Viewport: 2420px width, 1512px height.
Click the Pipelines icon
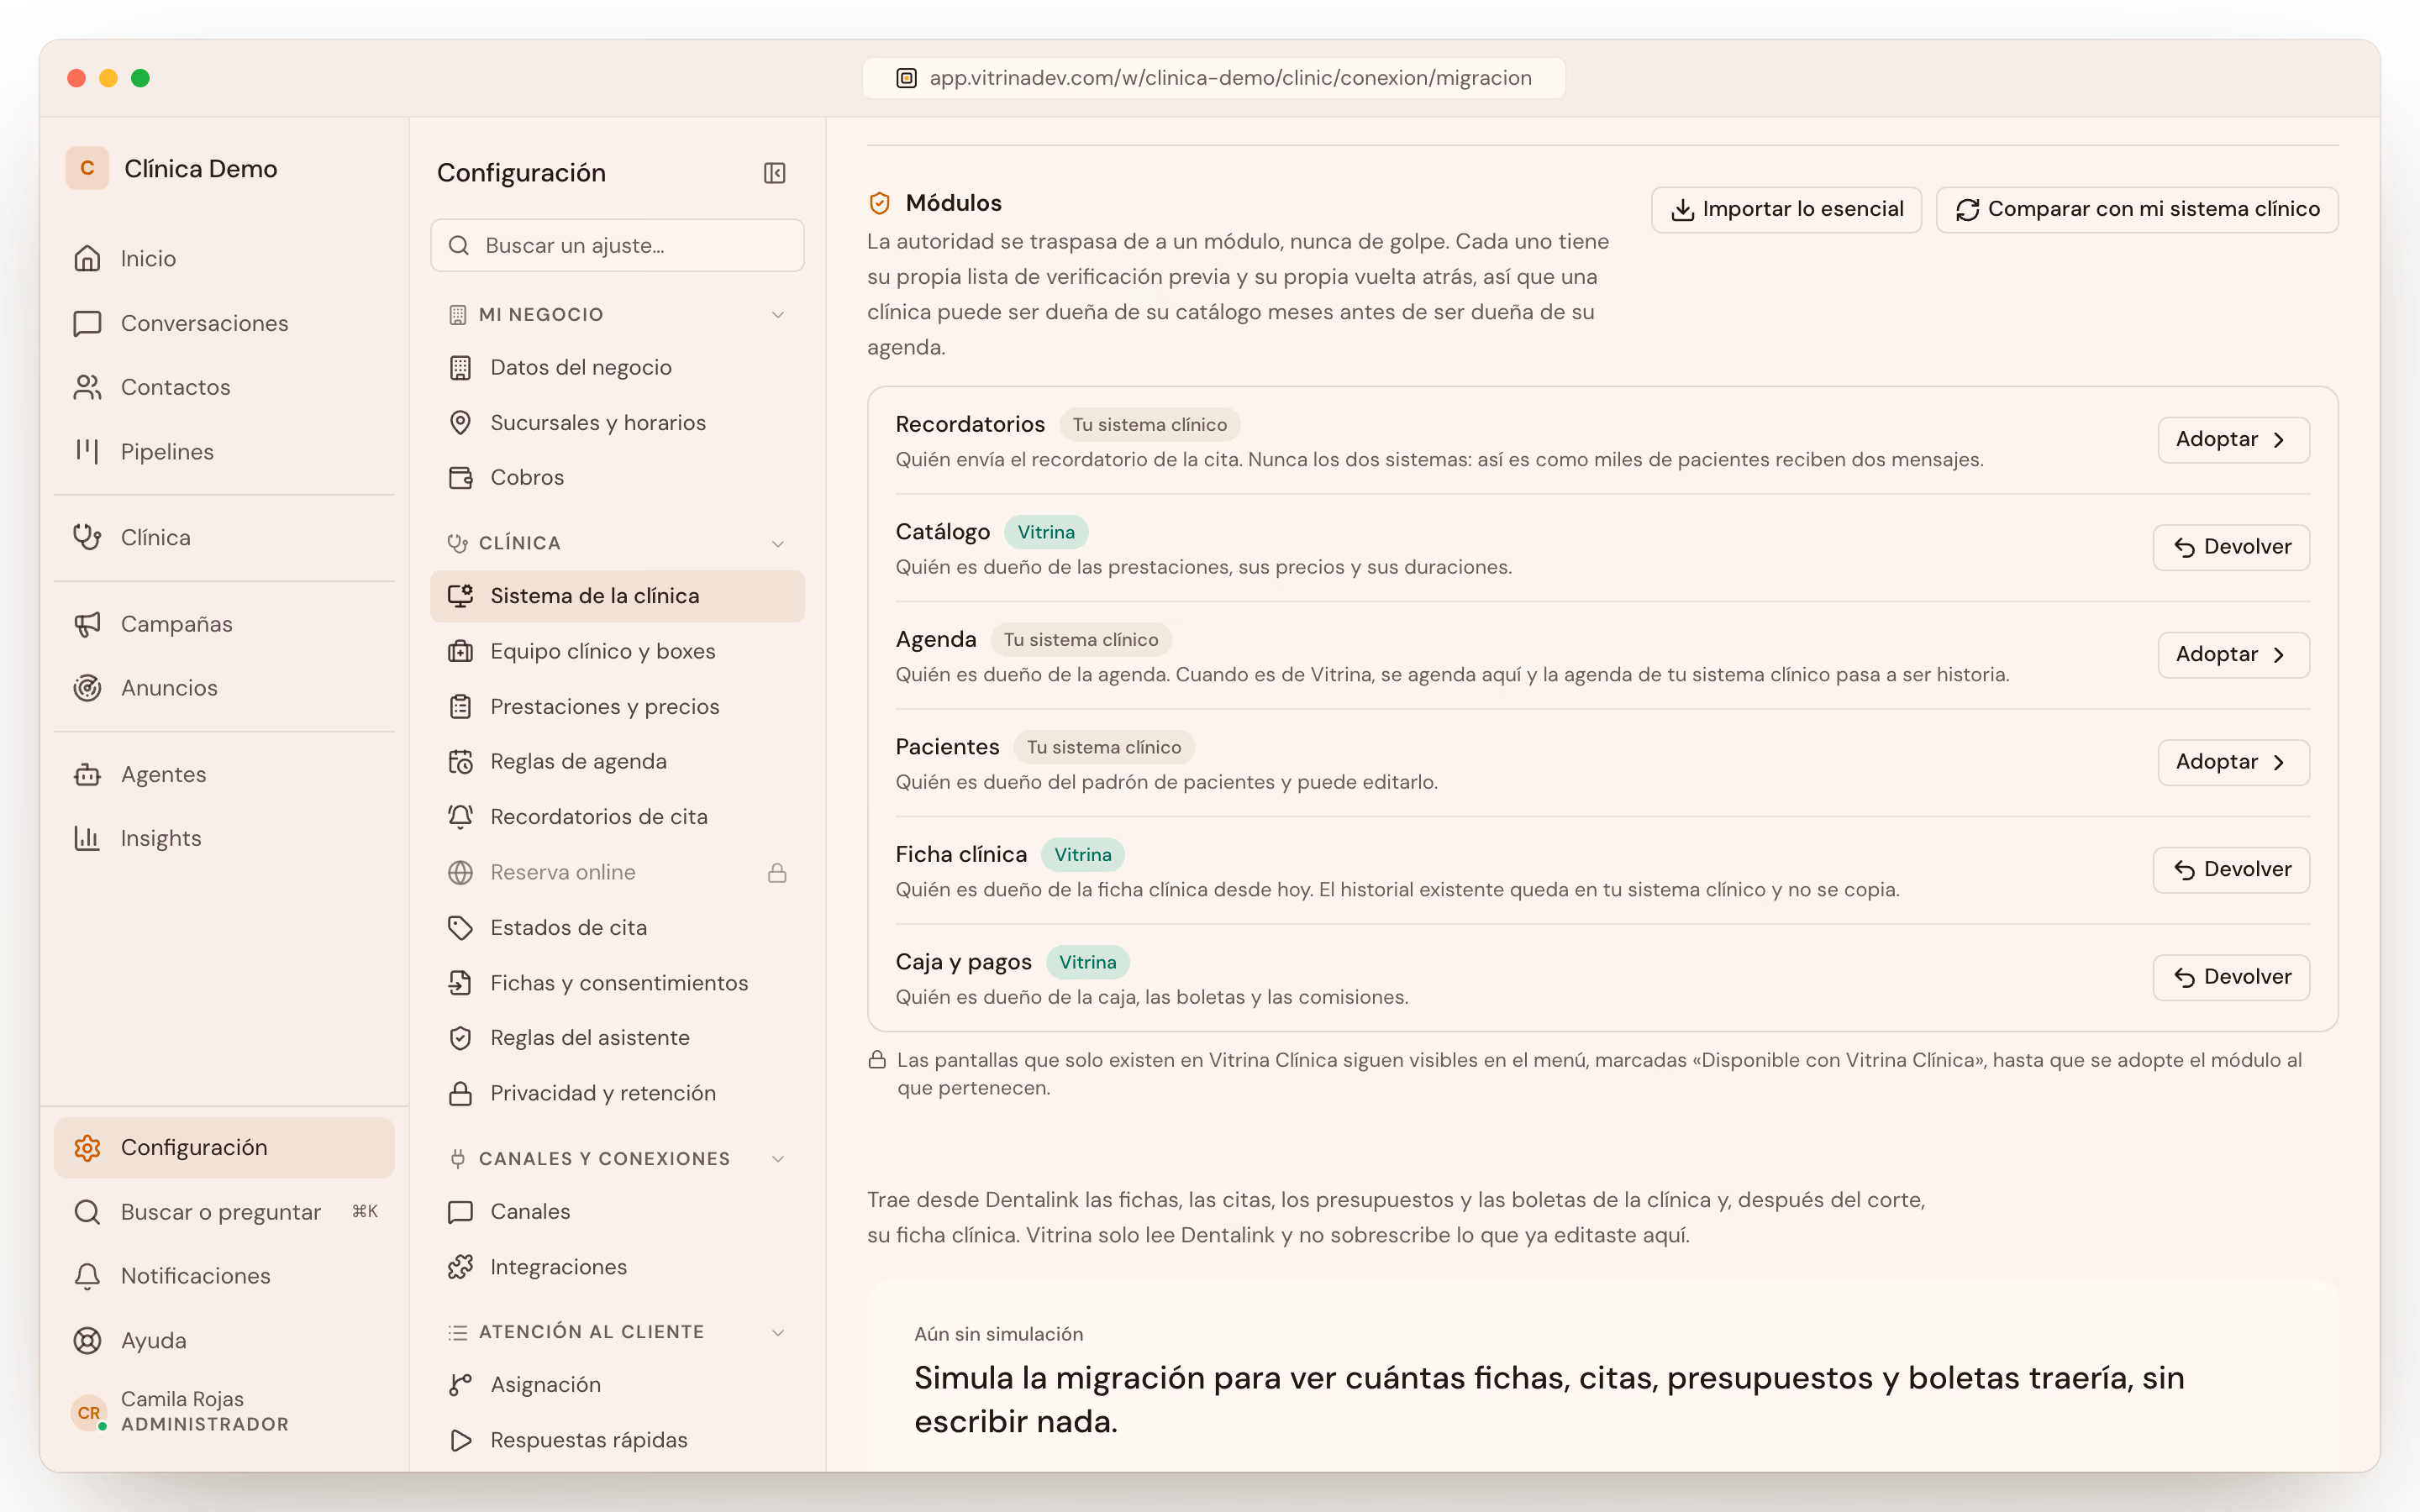click(x=87, y=451)
